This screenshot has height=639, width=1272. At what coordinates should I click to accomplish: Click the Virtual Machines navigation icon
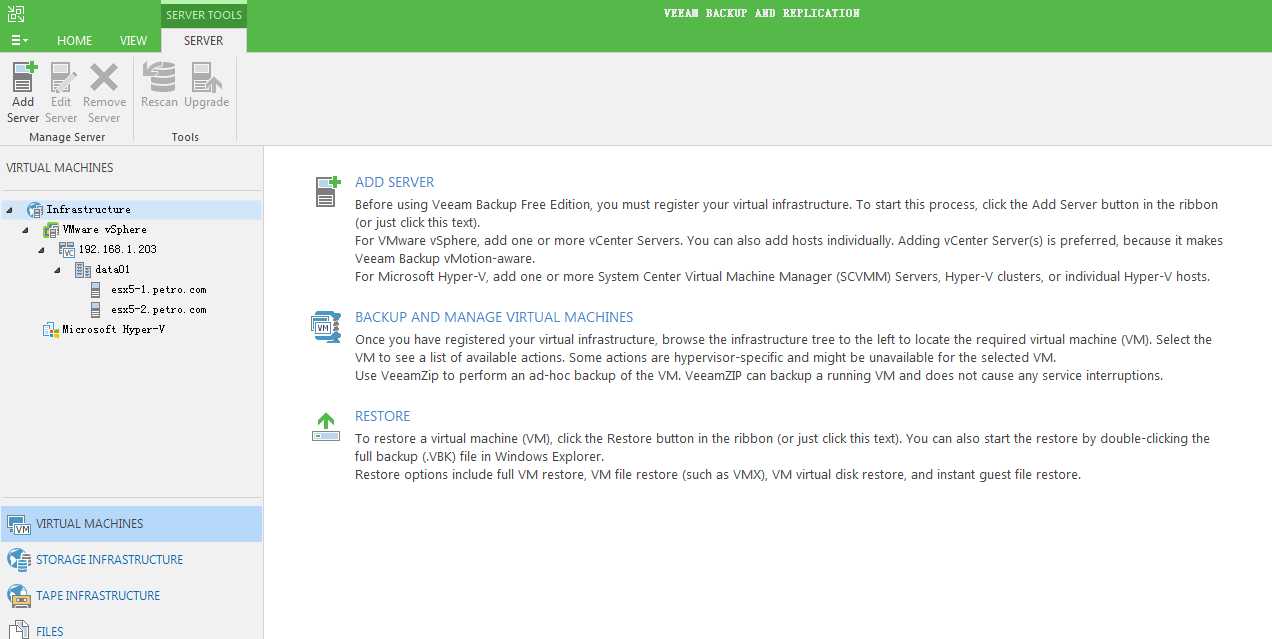click(19, 524)
